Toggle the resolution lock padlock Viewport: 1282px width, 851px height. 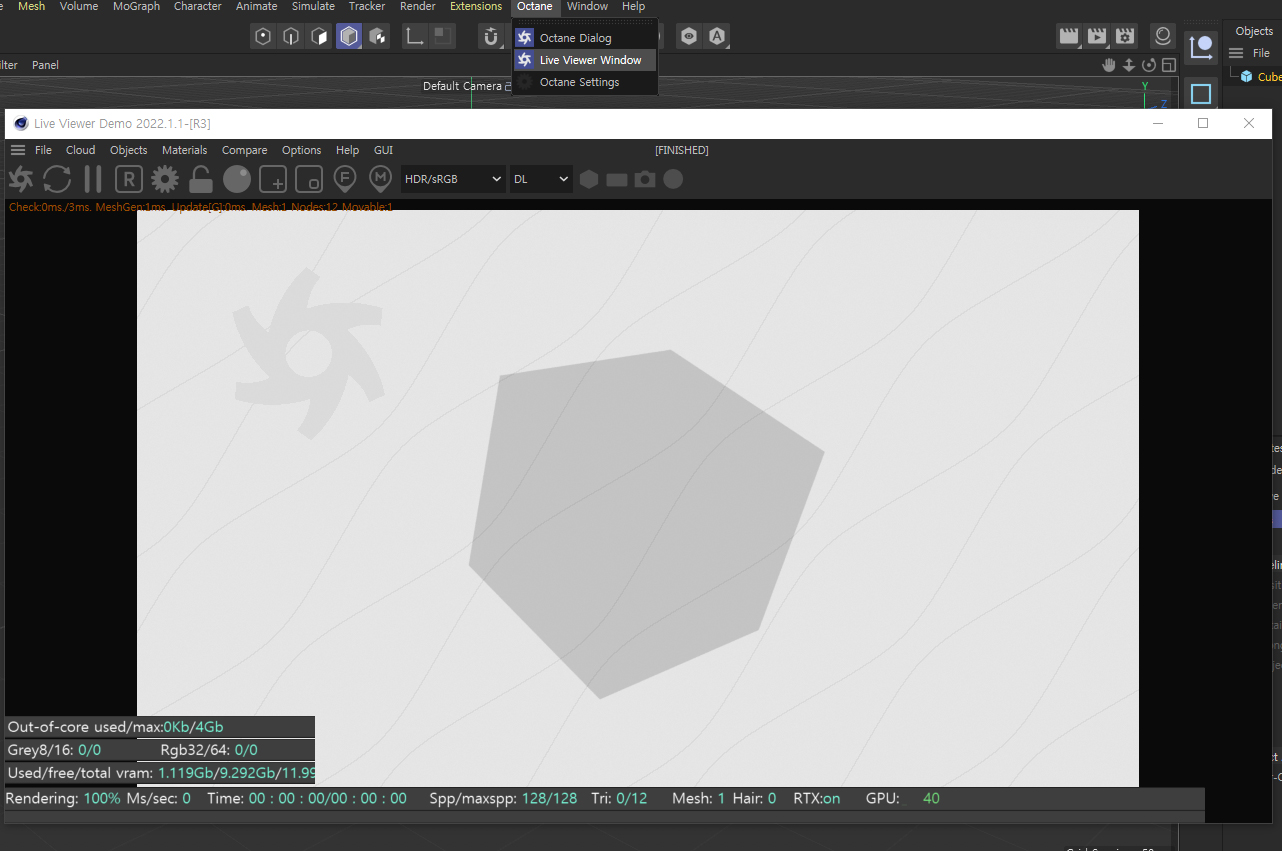(201, 179)
